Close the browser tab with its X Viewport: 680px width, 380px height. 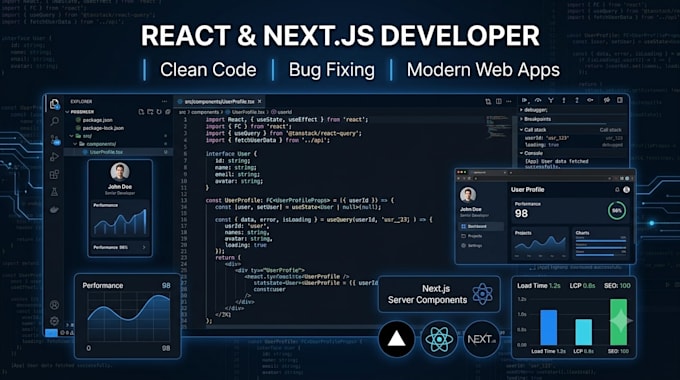(505, 173)
